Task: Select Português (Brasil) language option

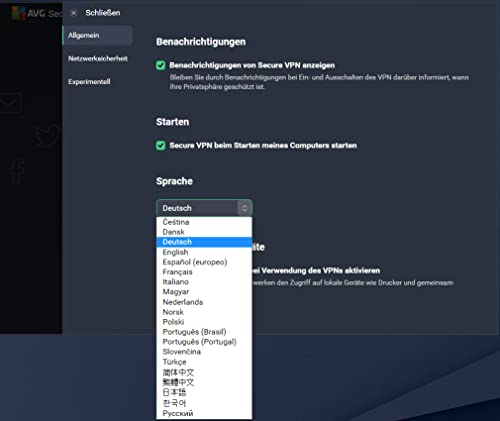Action: pos(204,332)
